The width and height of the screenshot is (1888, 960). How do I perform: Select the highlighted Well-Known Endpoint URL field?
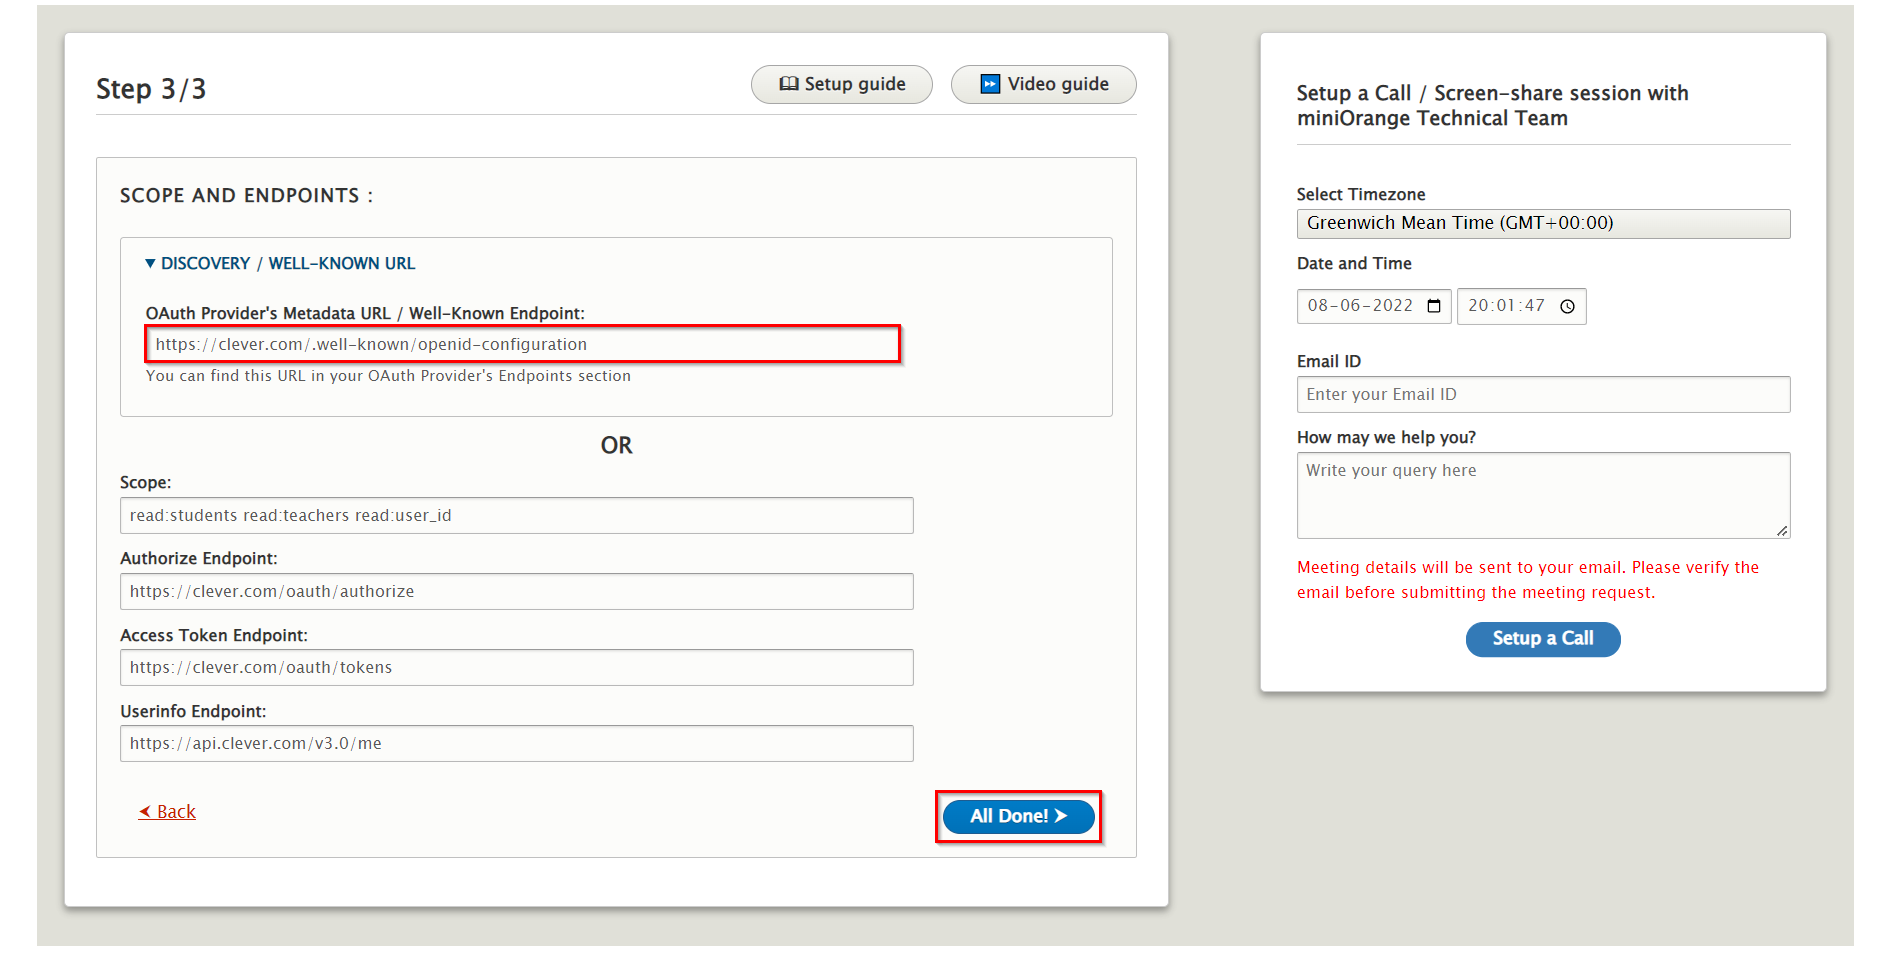(522, 343)
